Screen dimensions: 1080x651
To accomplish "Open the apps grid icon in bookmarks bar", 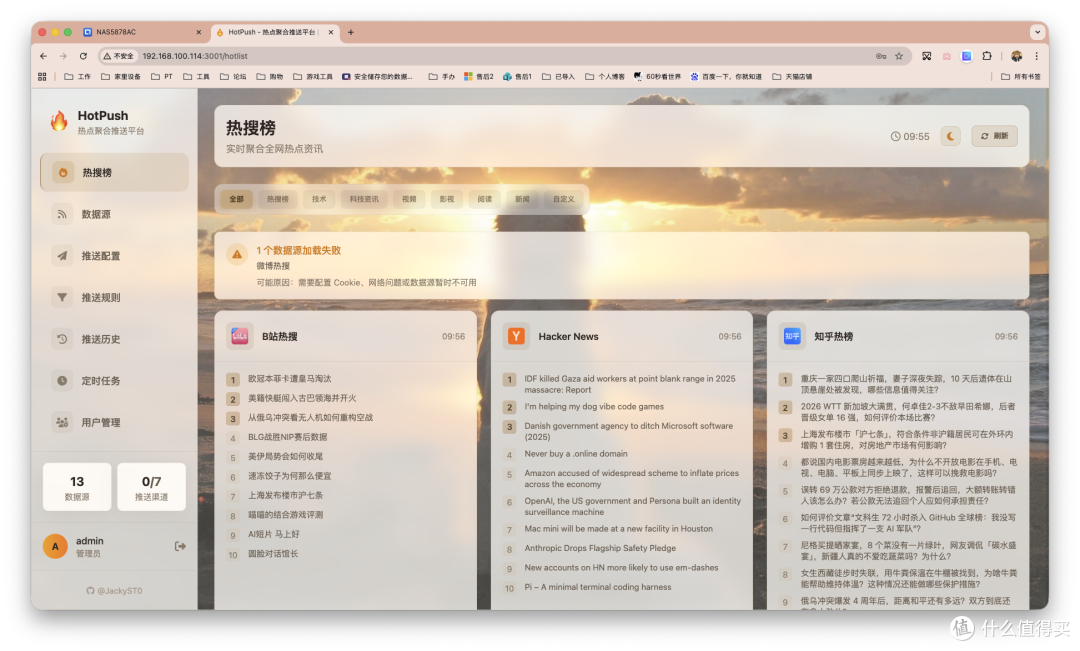I will [x=42, y=76].
